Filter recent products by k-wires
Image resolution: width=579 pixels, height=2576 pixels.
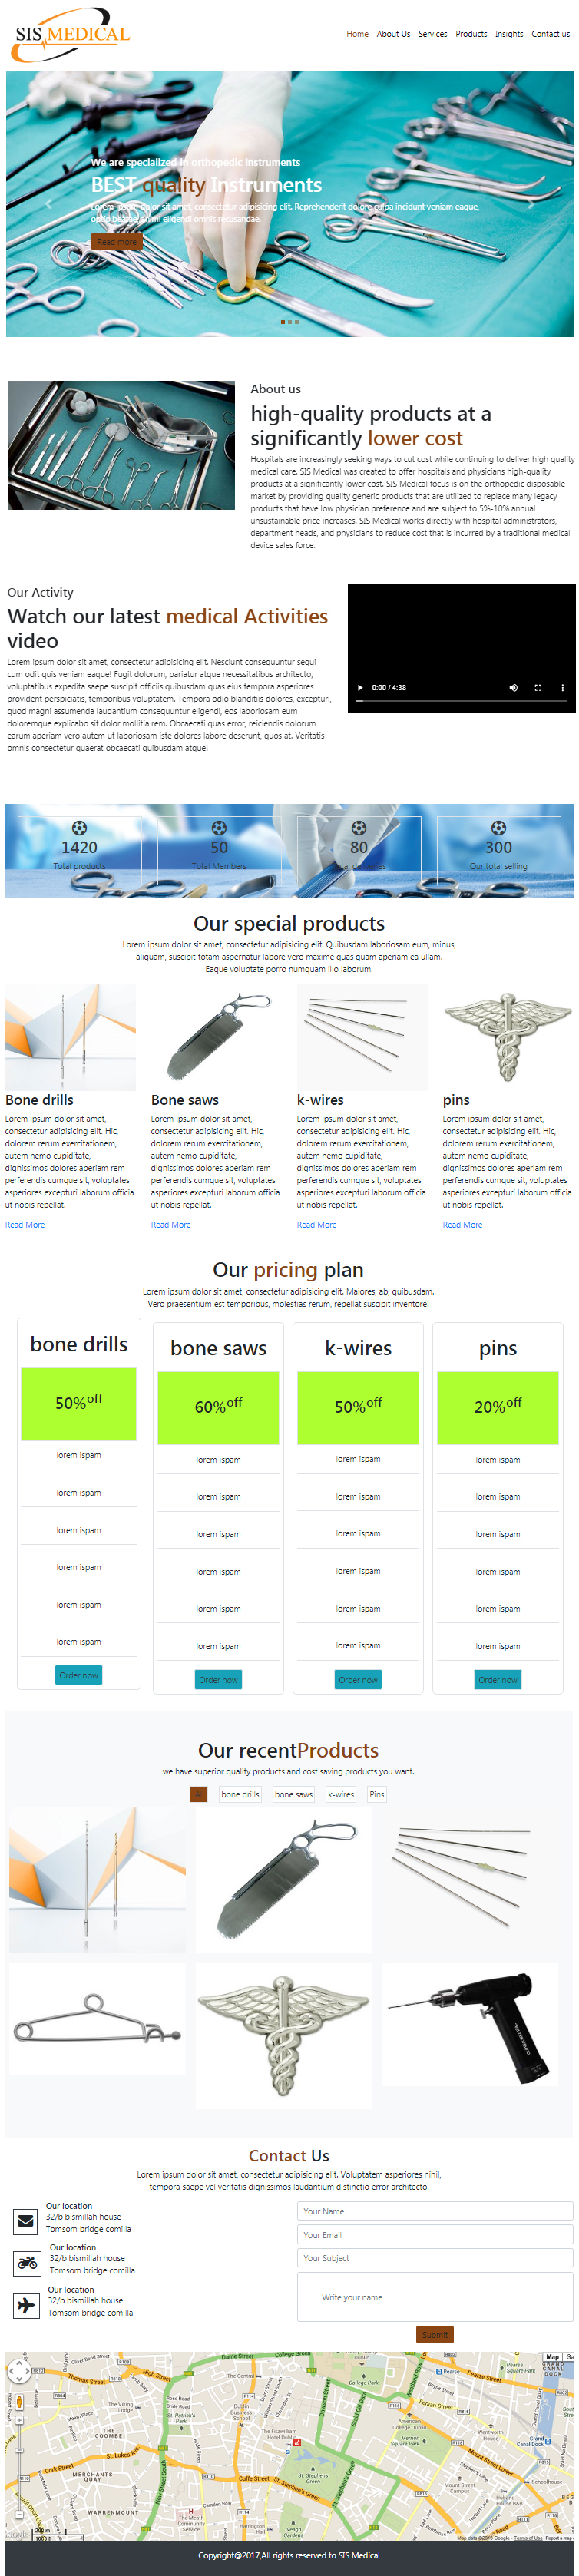tap(341, 1794)
